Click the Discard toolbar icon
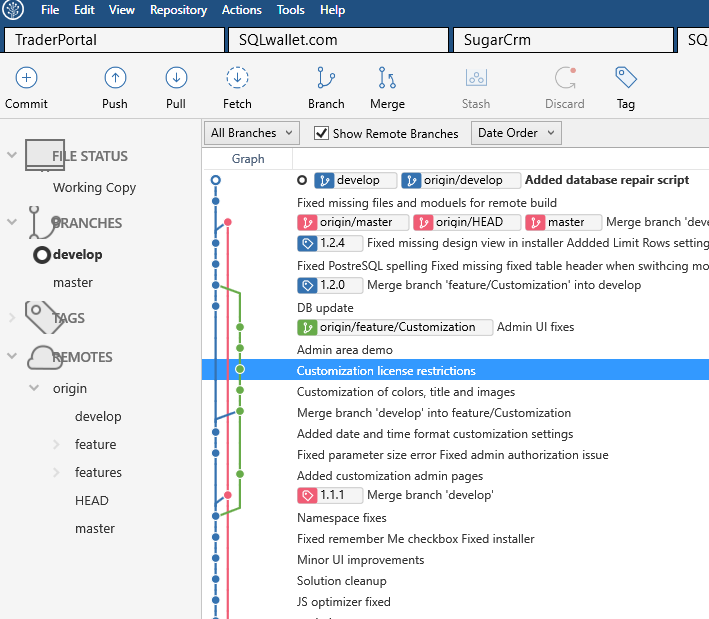Viewport: 709px width, 619px height. click(x=565, y=78)
